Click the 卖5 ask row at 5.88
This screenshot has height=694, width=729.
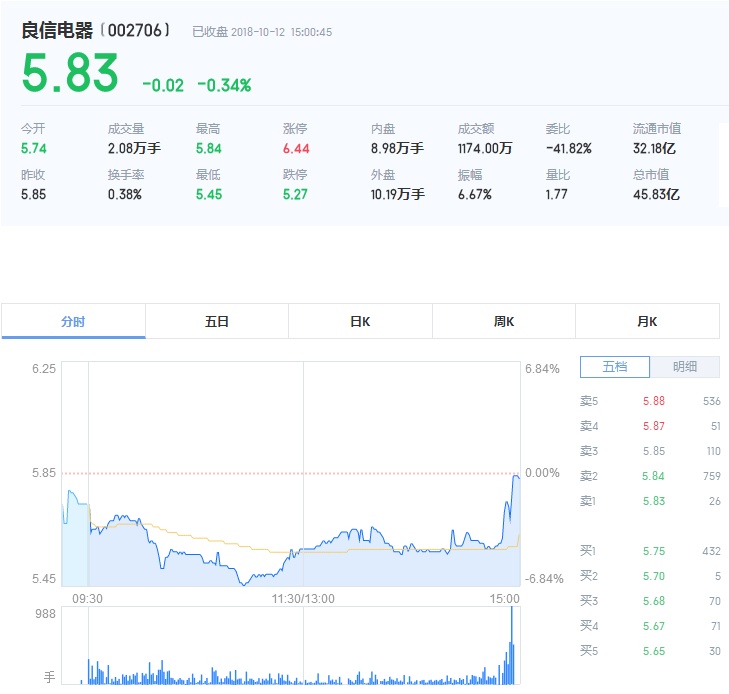coord(650,401)
